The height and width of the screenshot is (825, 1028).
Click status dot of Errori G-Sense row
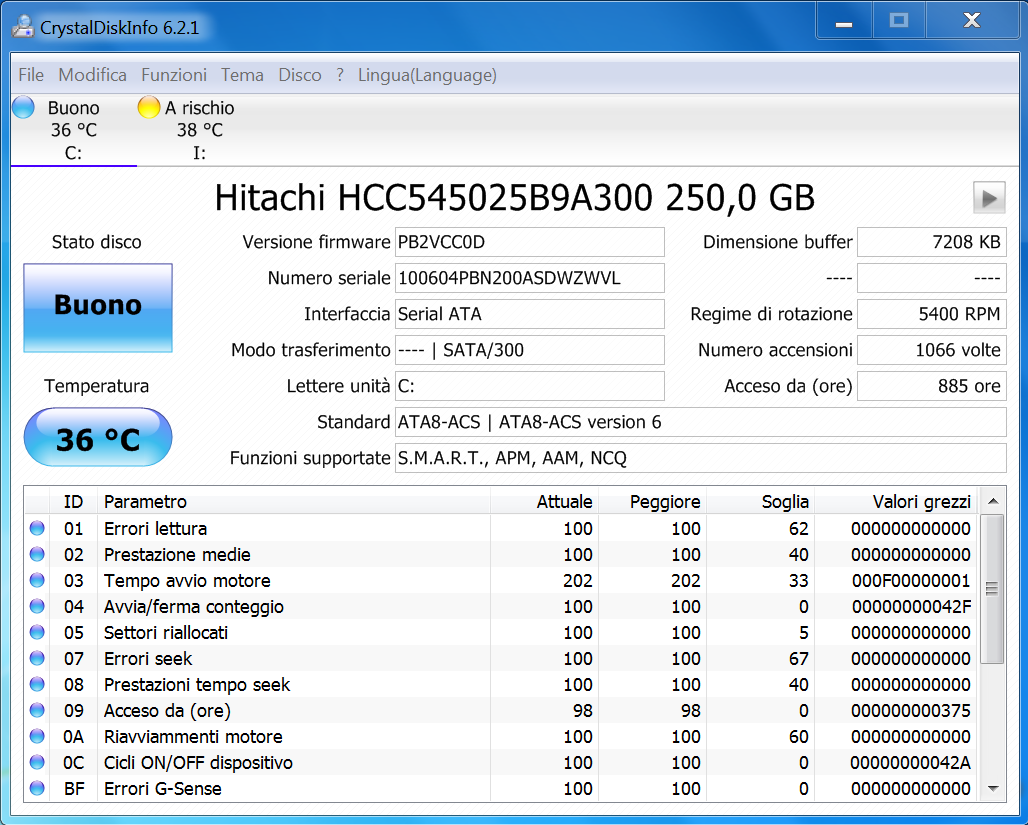tap(37, 788)
